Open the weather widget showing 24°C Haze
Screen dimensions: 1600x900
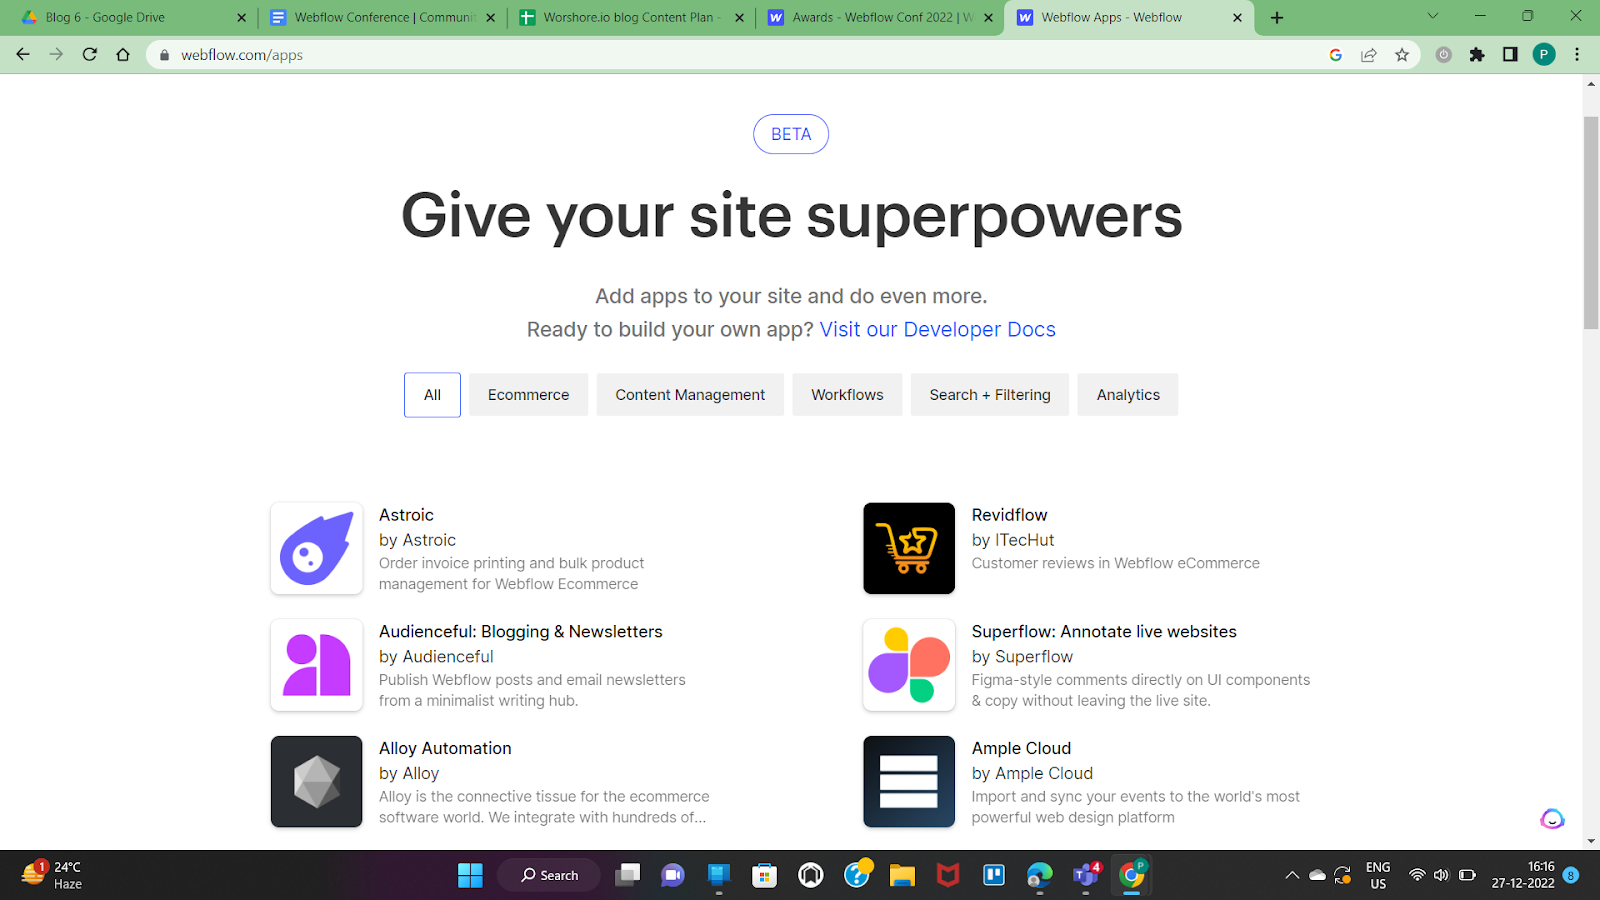pyautogui.click(x=52, y=875)
